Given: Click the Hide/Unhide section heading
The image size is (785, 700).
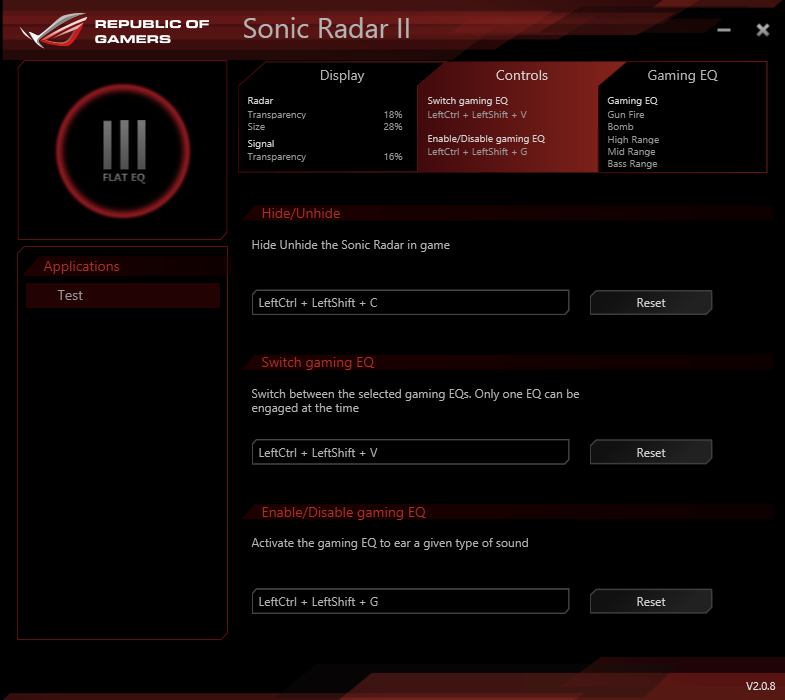Looking at the screenshot, I should click(301, 213).
